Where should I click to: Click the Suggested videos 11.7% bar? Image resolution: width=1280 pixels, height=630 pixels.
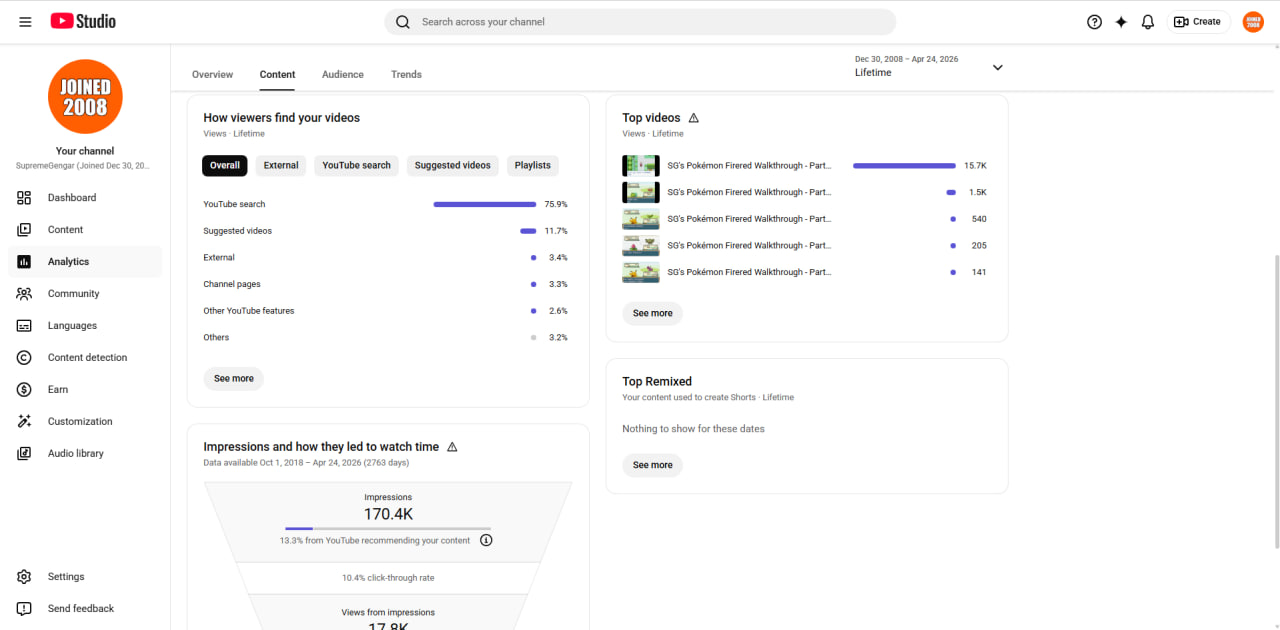click(528, 231)
